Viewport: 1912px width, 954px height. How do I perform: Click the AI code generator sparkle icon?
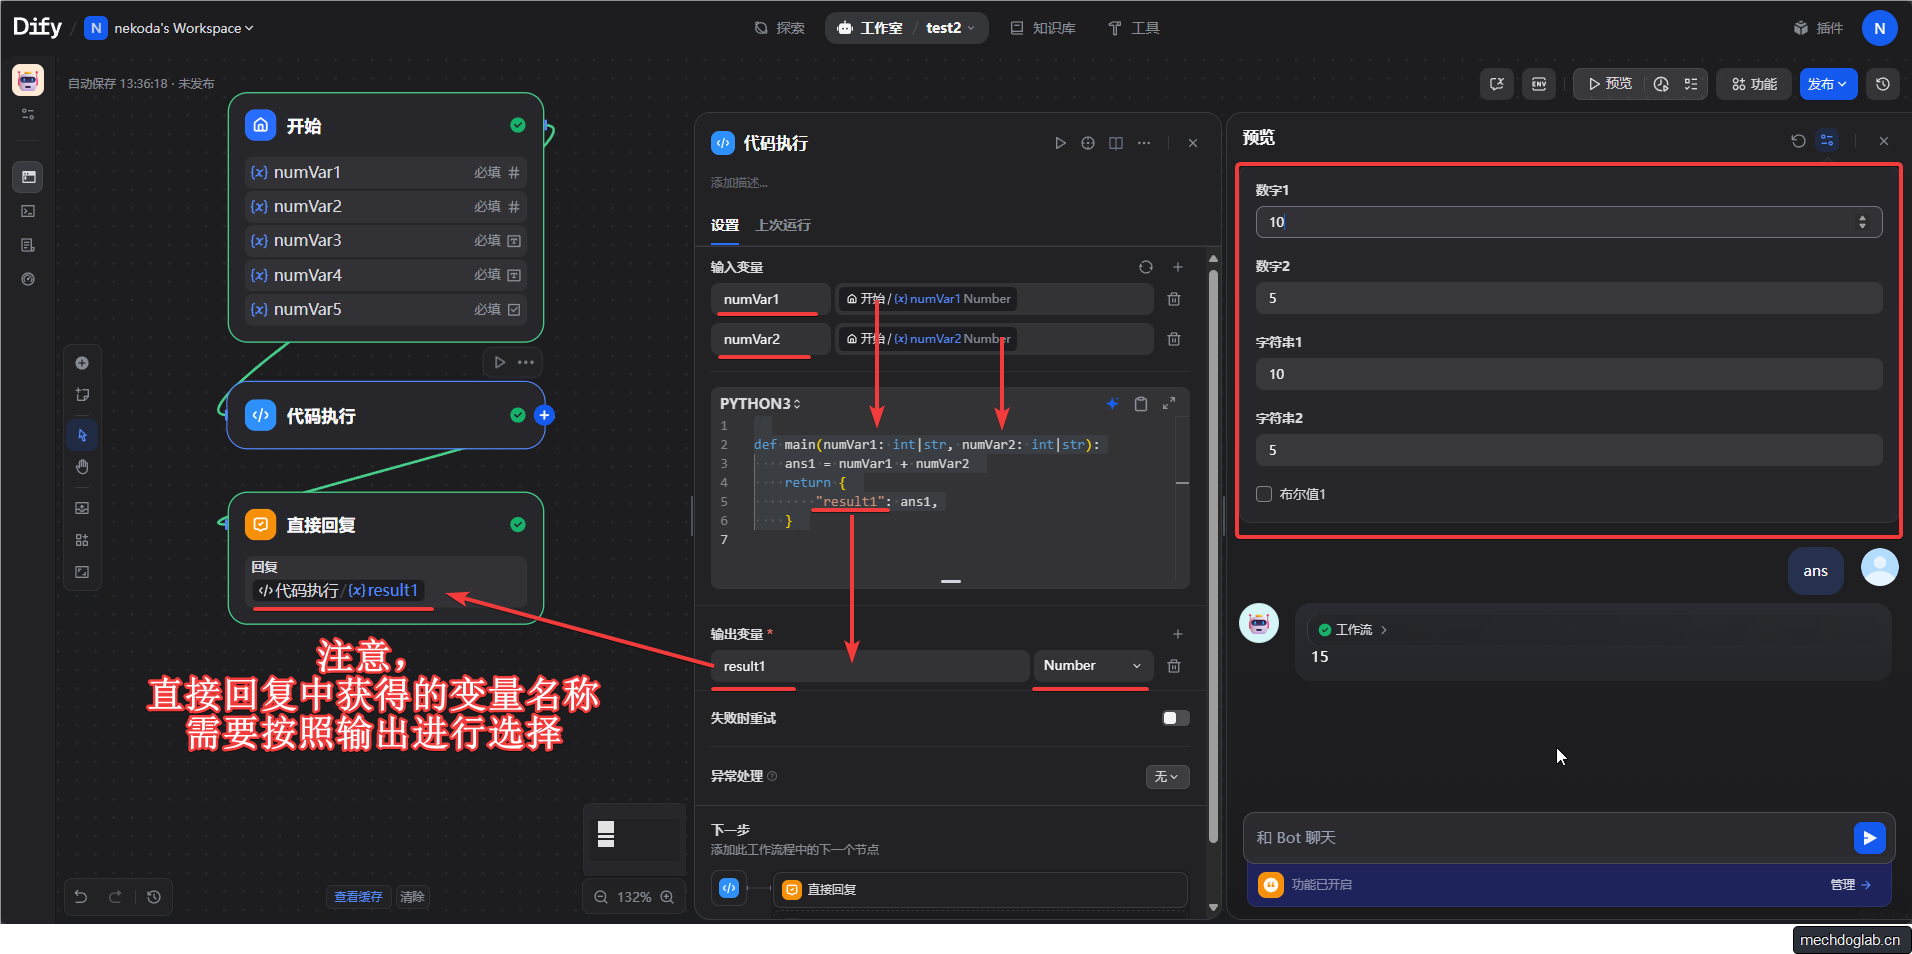coord(1112,404)
